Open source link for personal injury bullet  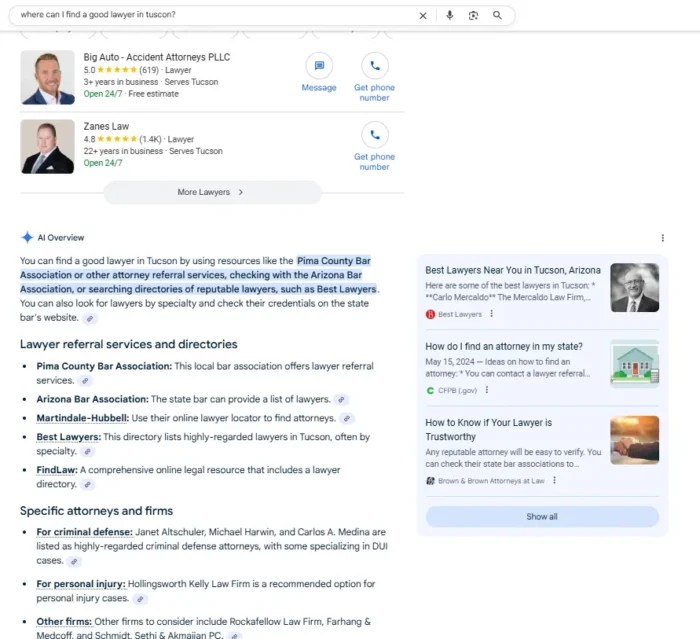[140, 599]
